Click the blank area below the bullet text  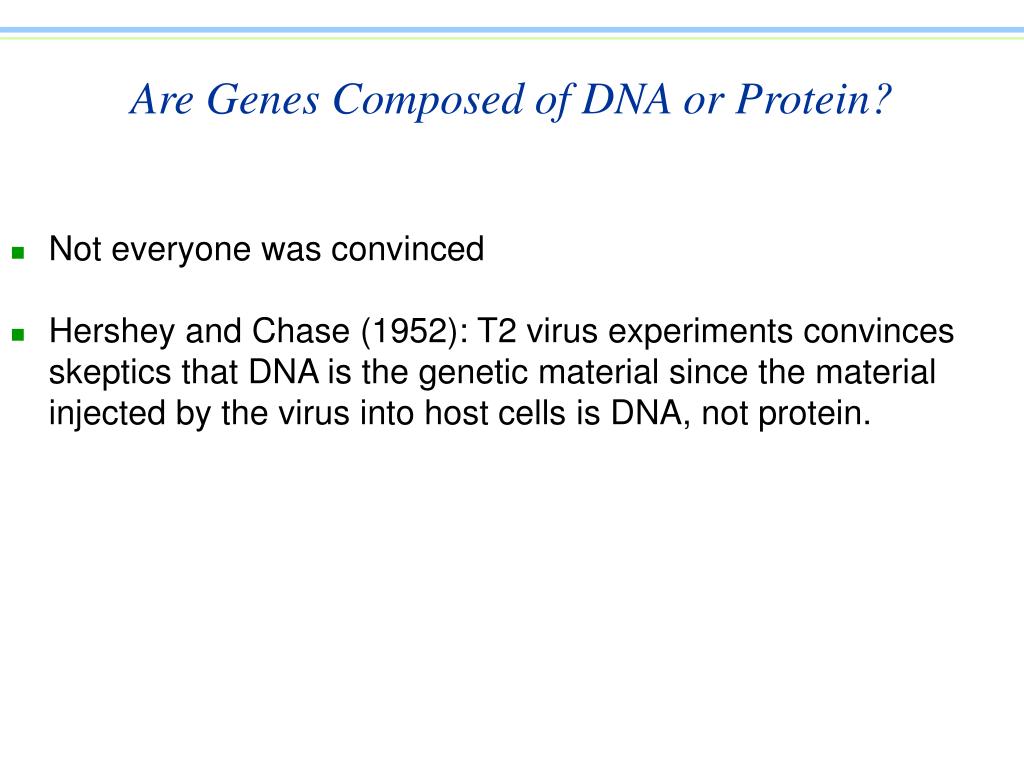[x=512, y=588]
